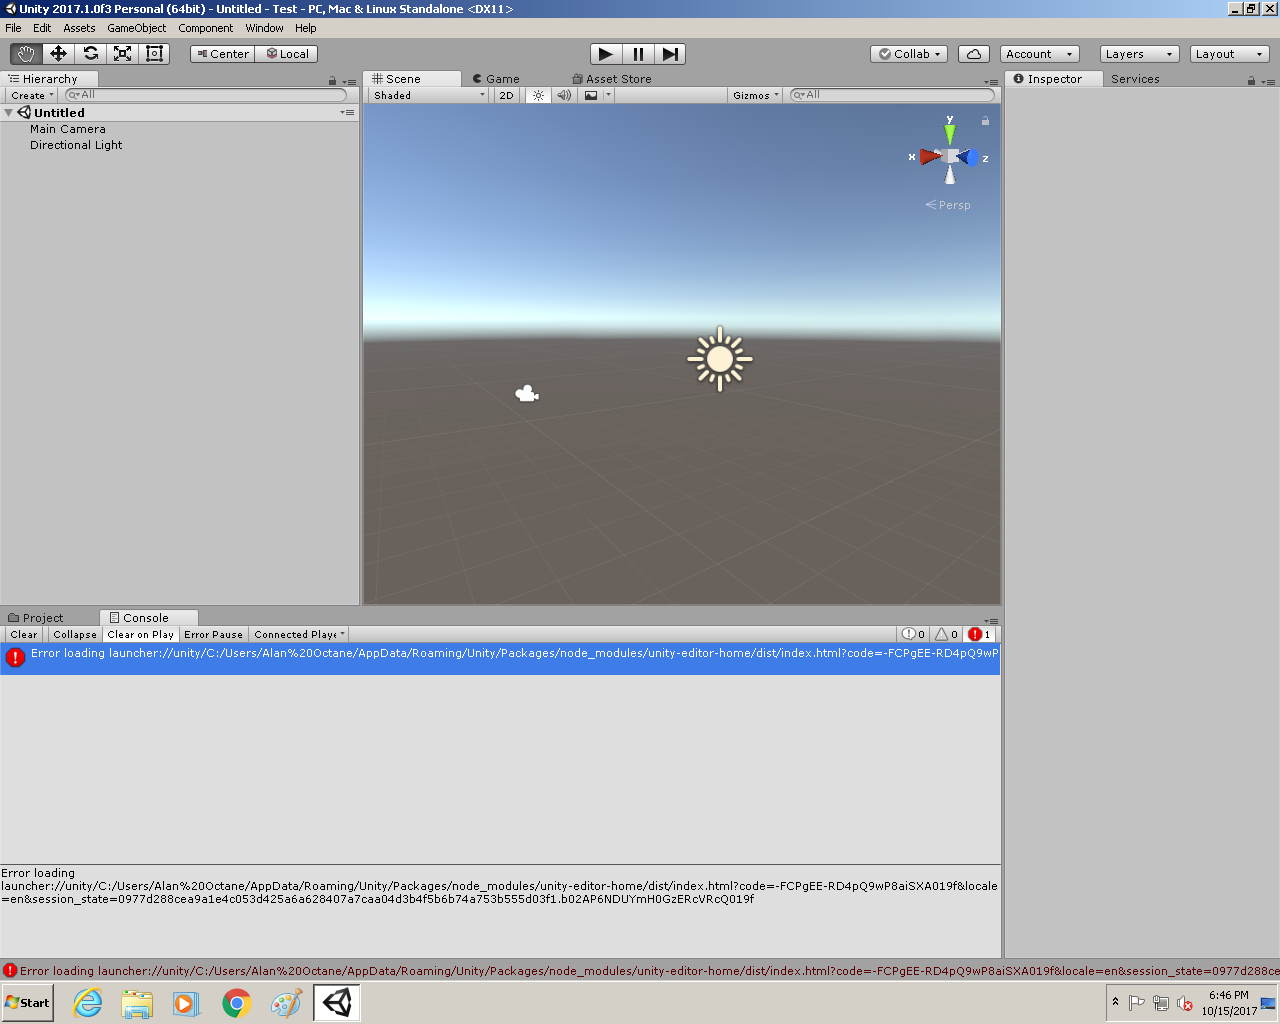
Task: Open the Component menu
Action: [x=206, y=28]
